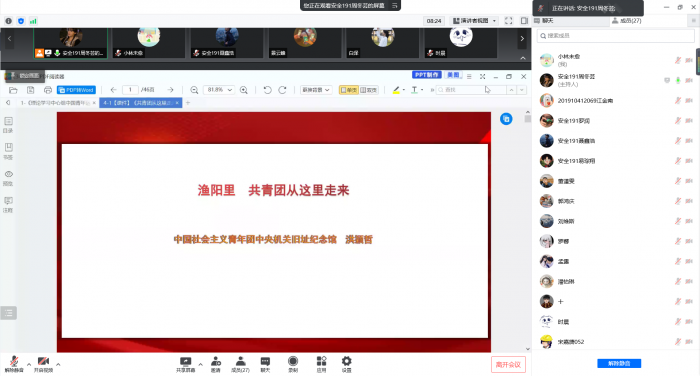Turn on video in meeting toolbar
Screen dimensions: 700x376
[x=43, y=364]
